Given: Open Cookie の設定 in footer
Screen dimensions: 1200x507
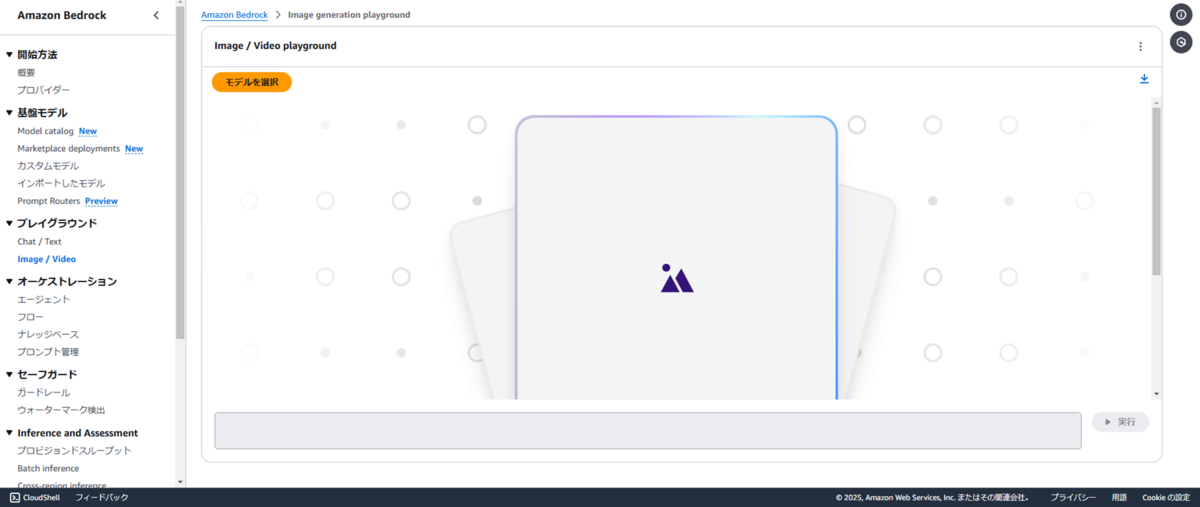Looking at the screenshot, I should tap(1166, 497).
